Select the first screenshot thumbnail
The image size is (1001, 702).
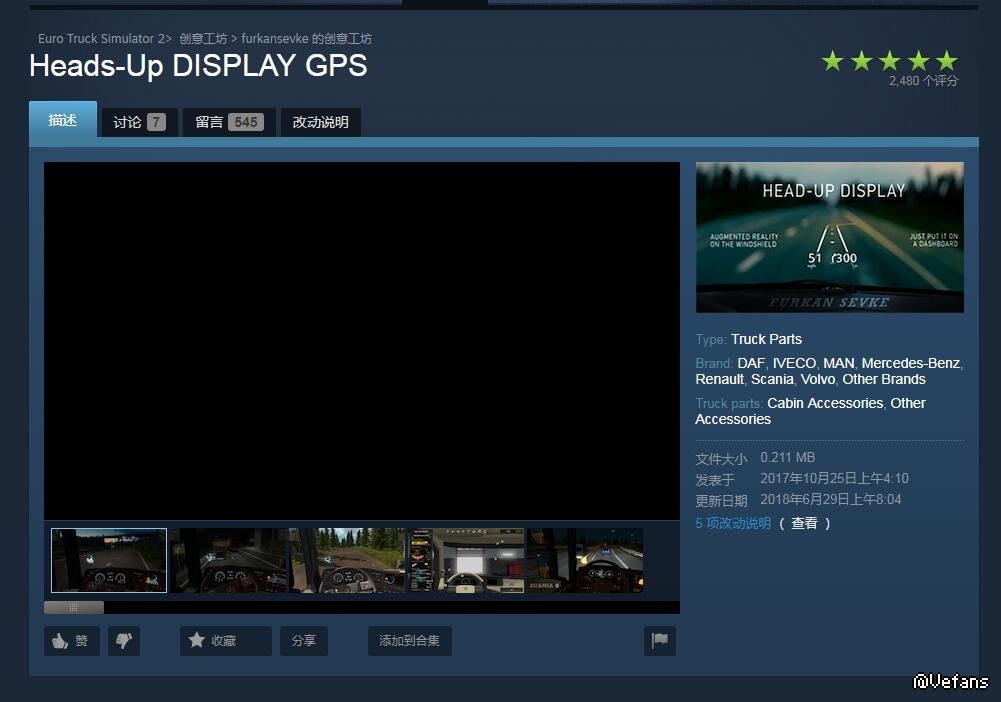point(109,560)
